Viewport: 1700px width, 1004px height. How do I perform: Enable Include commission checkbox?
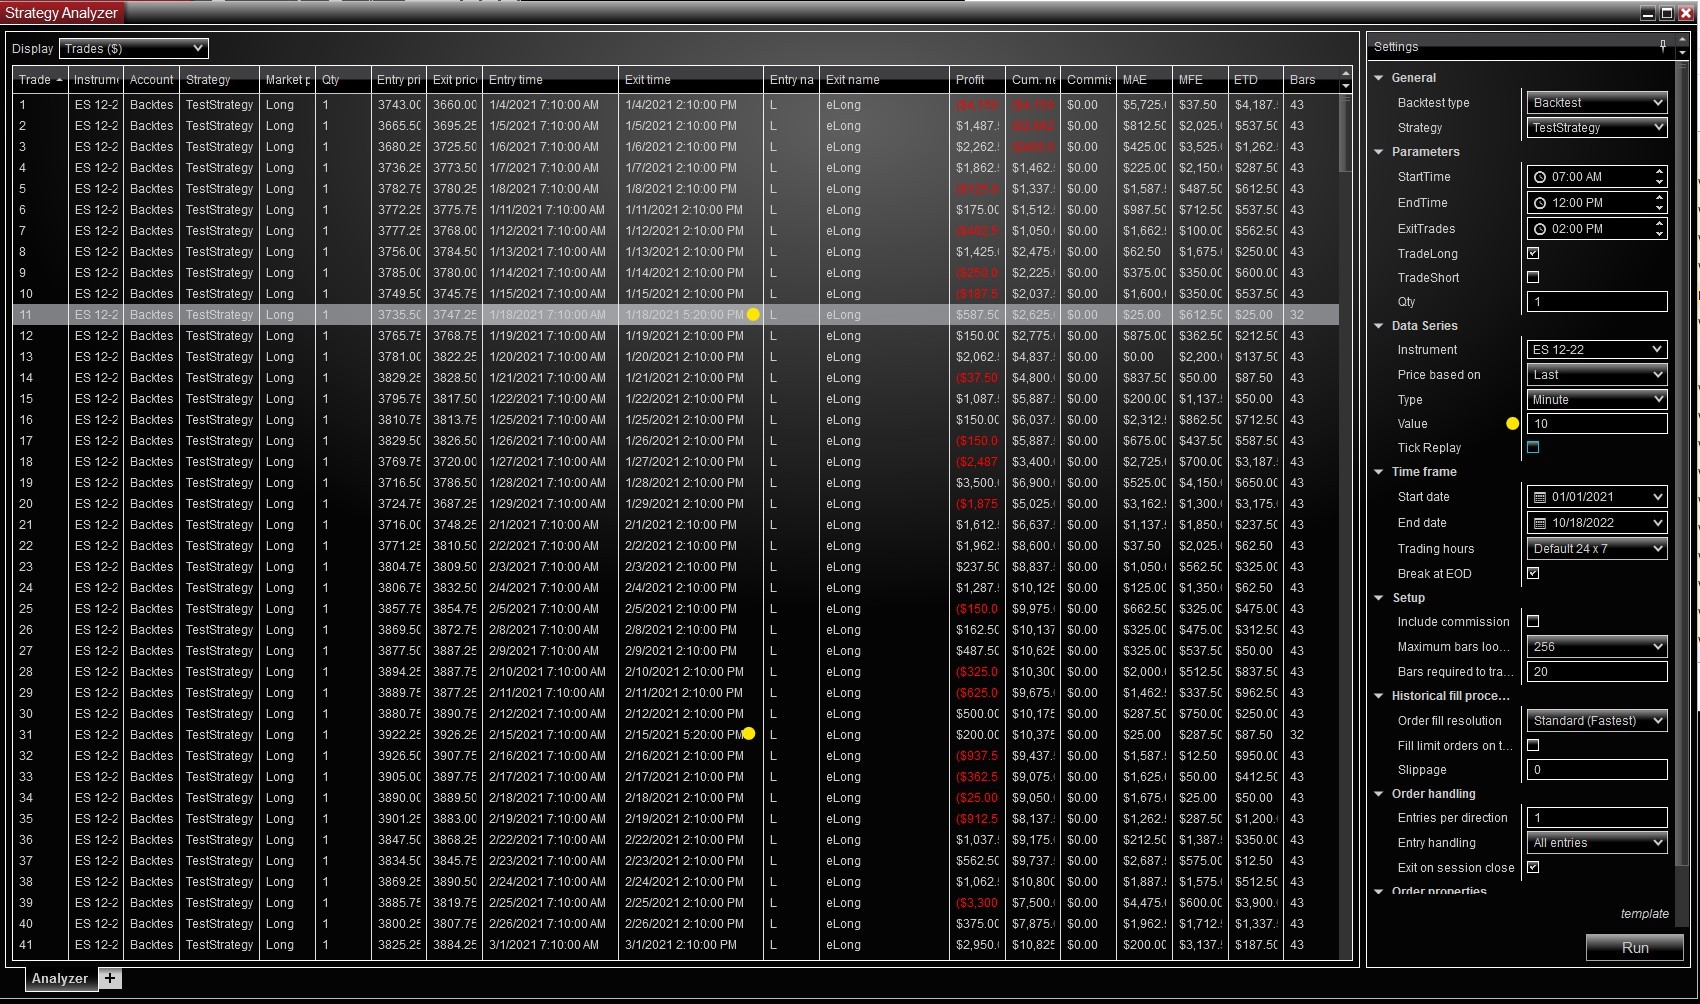click(1533, 622)
